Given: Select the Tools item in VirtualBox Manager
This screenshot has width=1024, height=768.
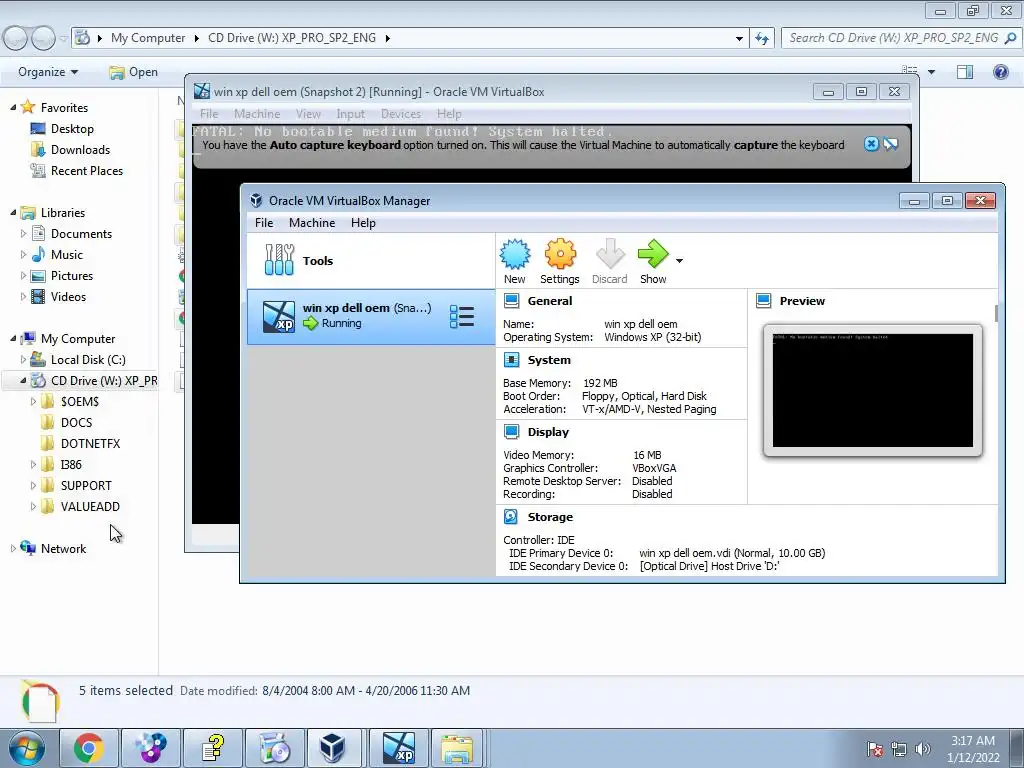Looking at the screenshot, I should coord(371,261).
